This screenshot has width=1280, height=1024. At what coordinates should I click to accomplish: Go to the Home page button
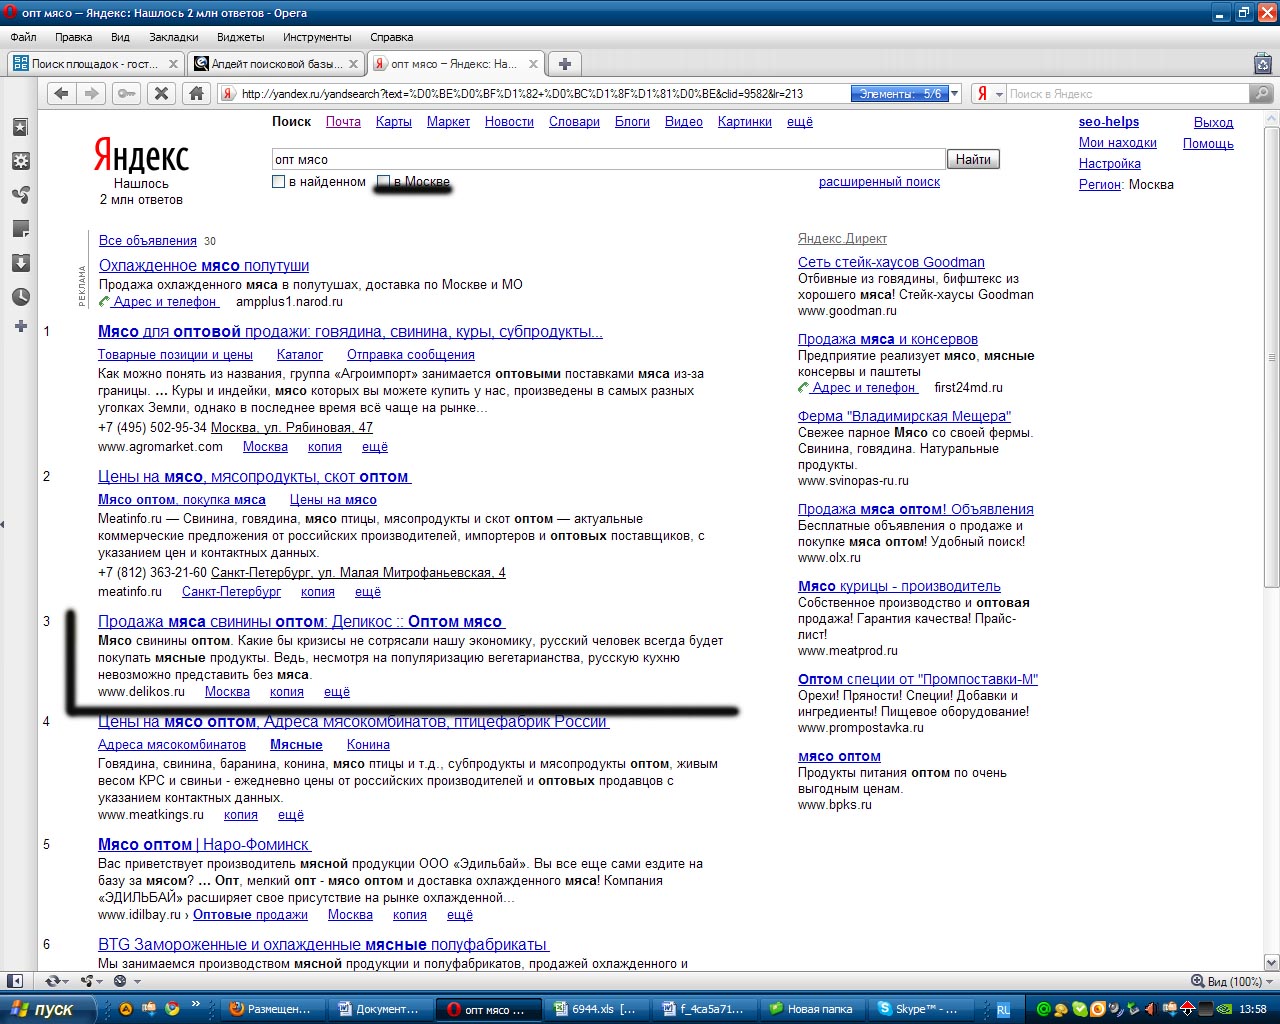click(196, 93)
